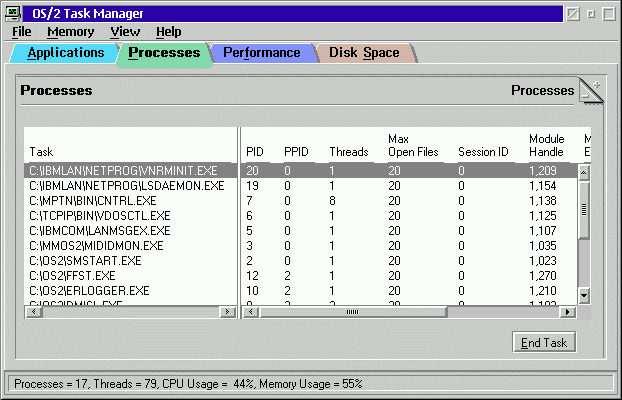622x400 pixels.
Task: Click the task list right scroll arrow
Action: point(229,312)
